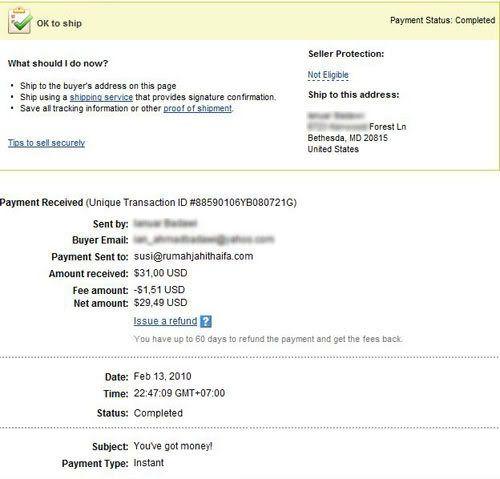
Task: Click the $31,00 USD amount received value
Action: coord(160,273)
